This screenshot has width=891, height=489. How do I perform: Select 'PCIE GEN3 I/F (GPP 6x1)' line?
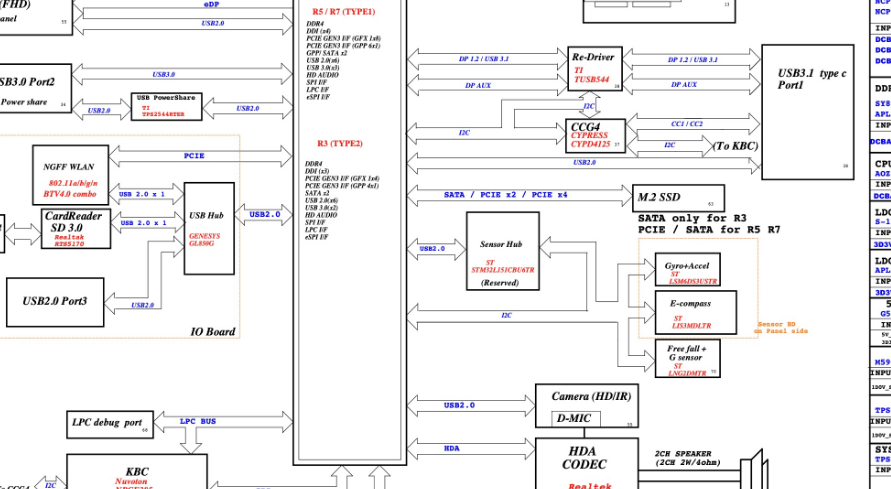[343, 46]
